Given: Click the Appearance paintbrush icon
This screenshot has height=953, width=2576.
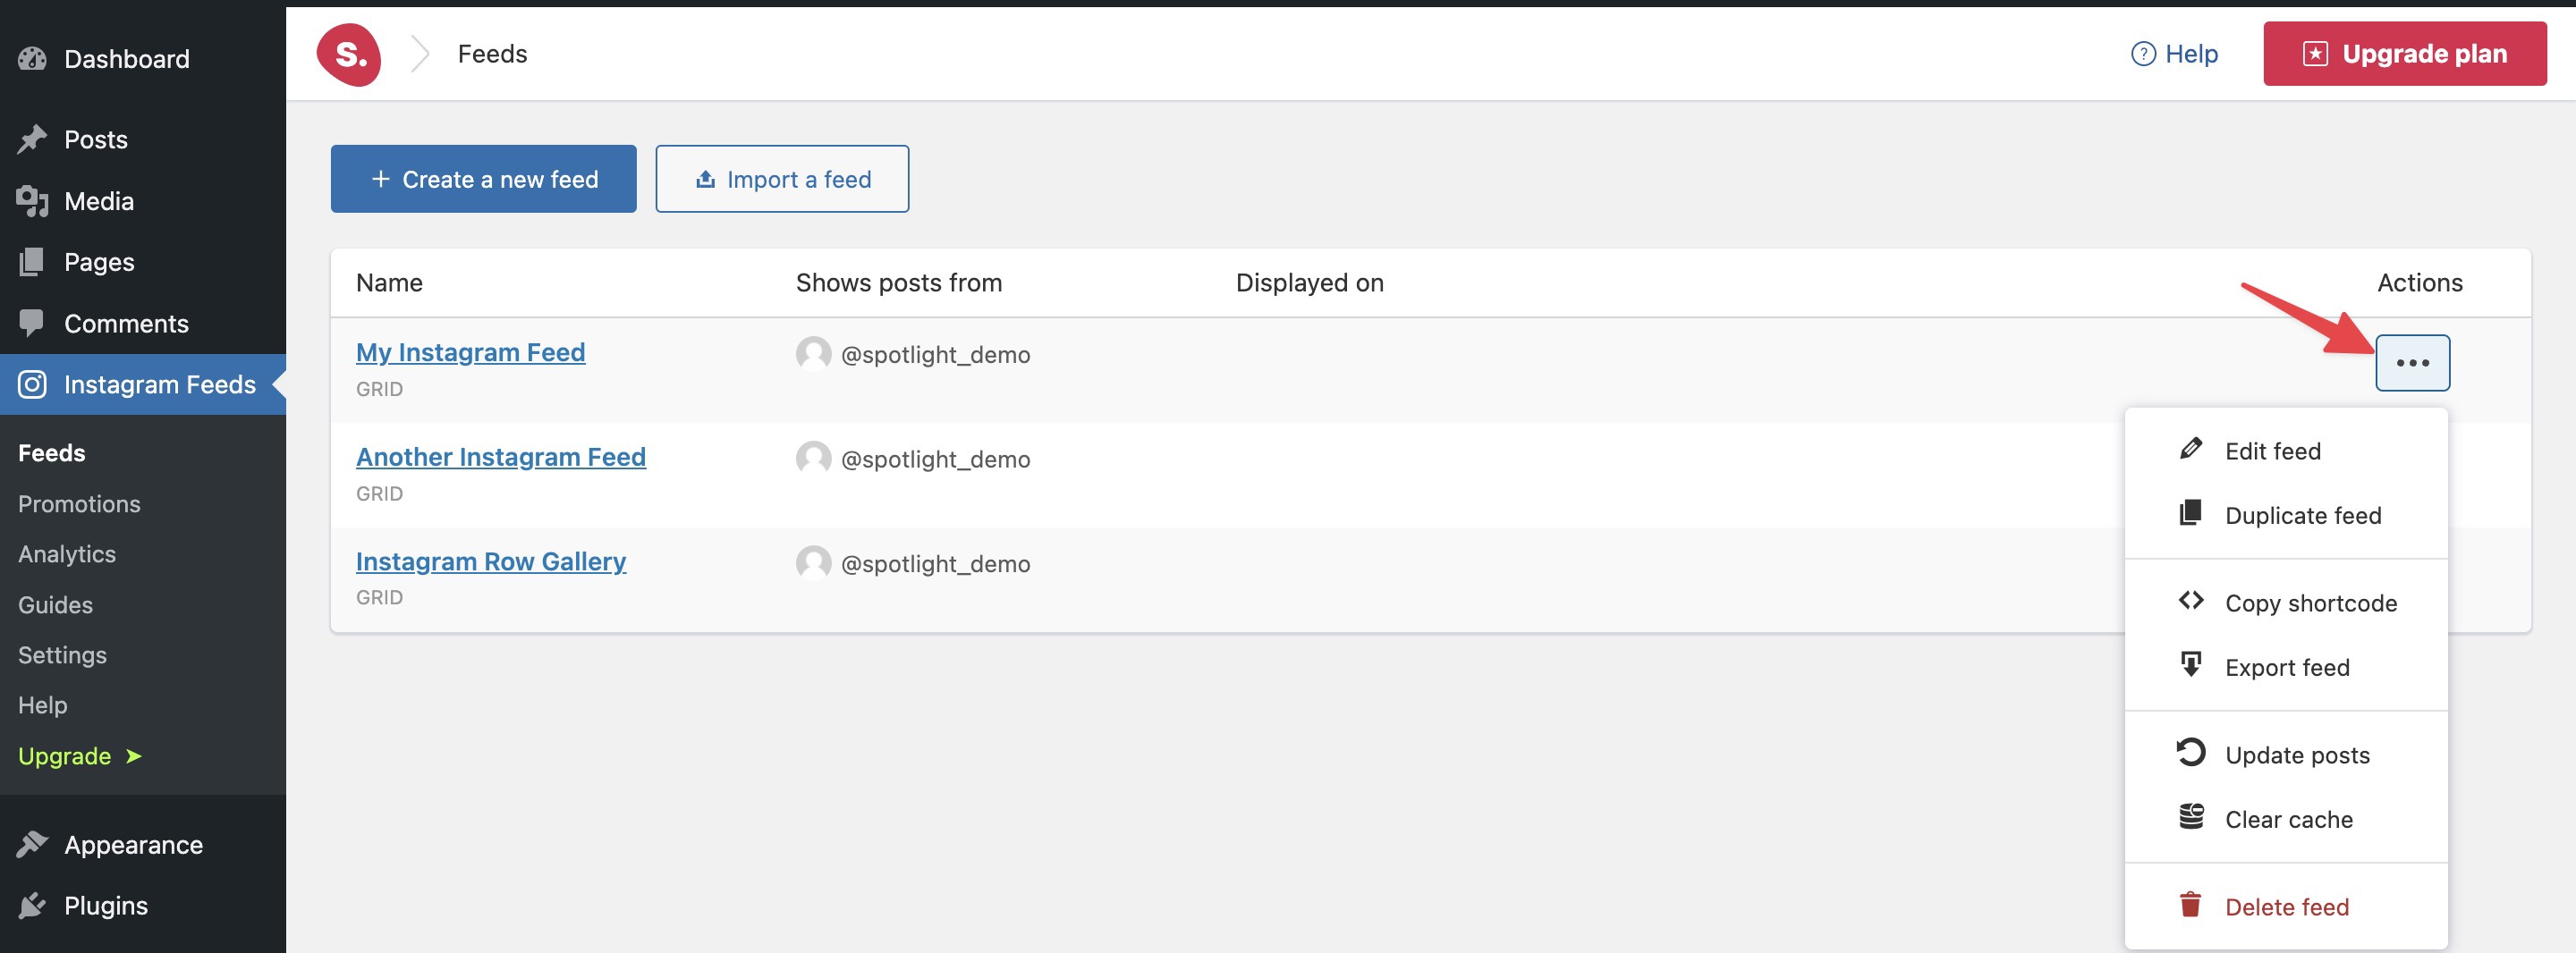Looking at the screenshot, I should click(32, 845).
